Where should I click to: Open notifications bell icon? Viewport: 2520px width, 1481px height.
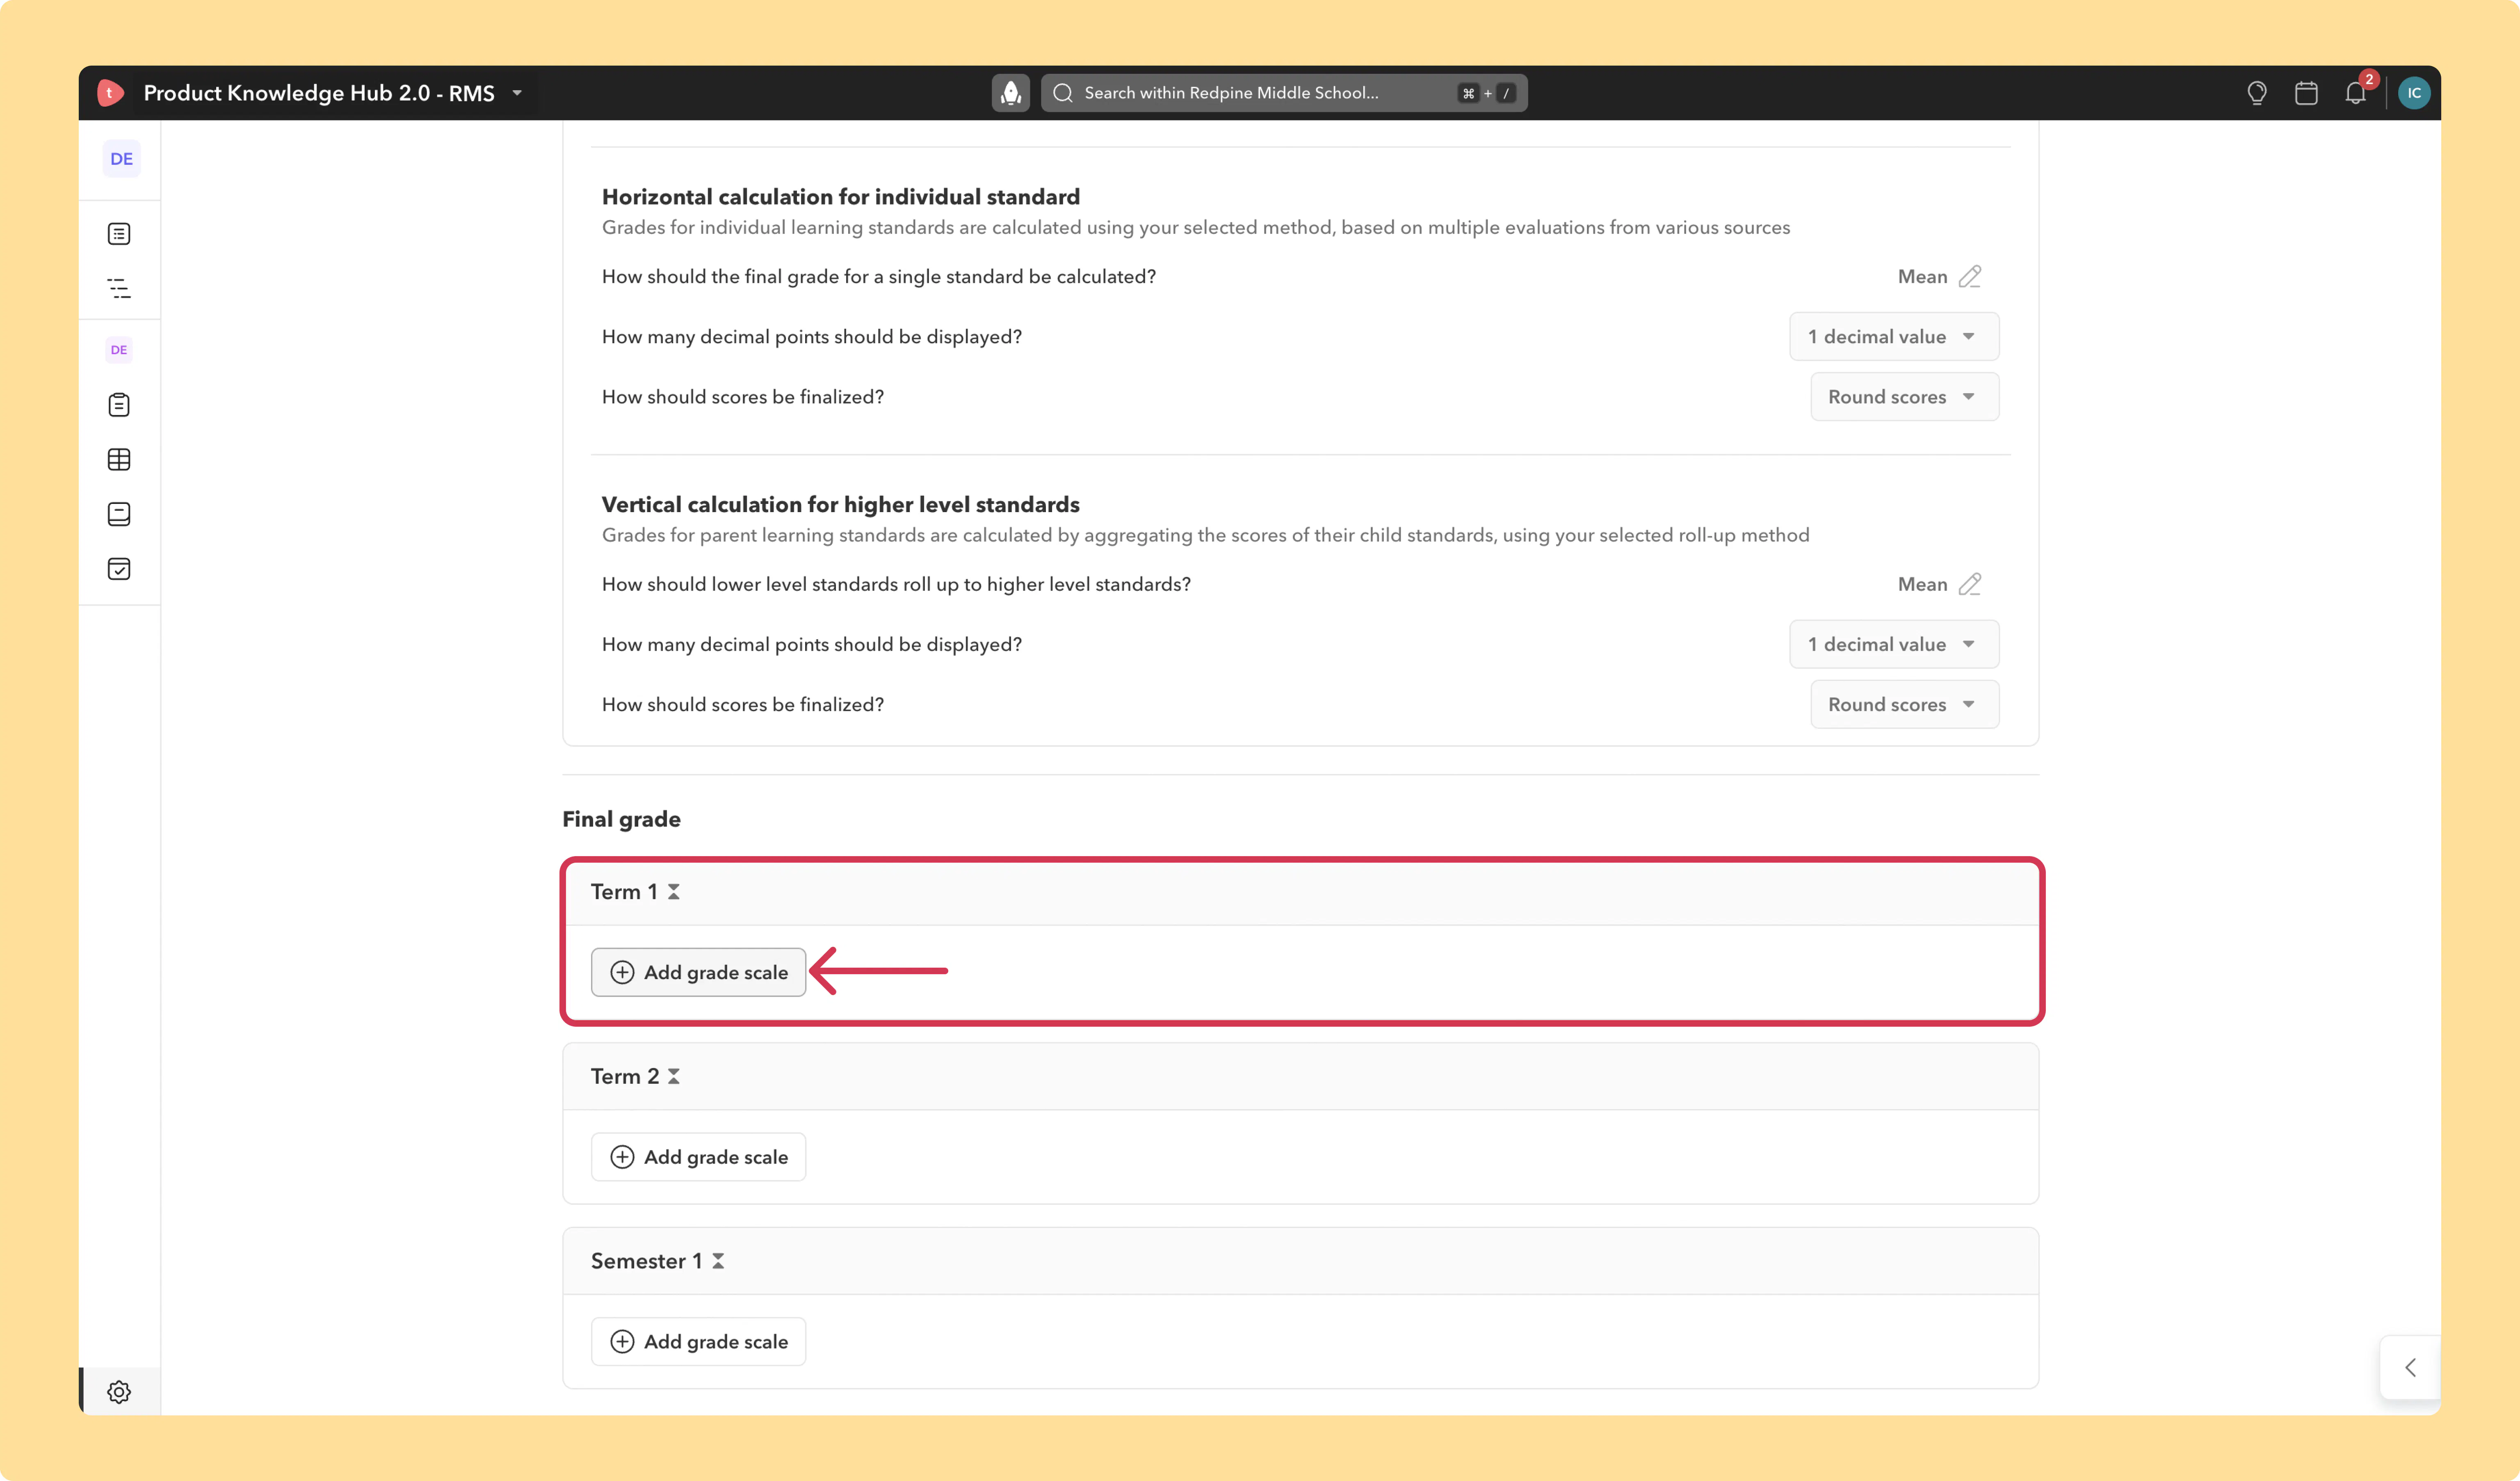(x=2356, y=93)
